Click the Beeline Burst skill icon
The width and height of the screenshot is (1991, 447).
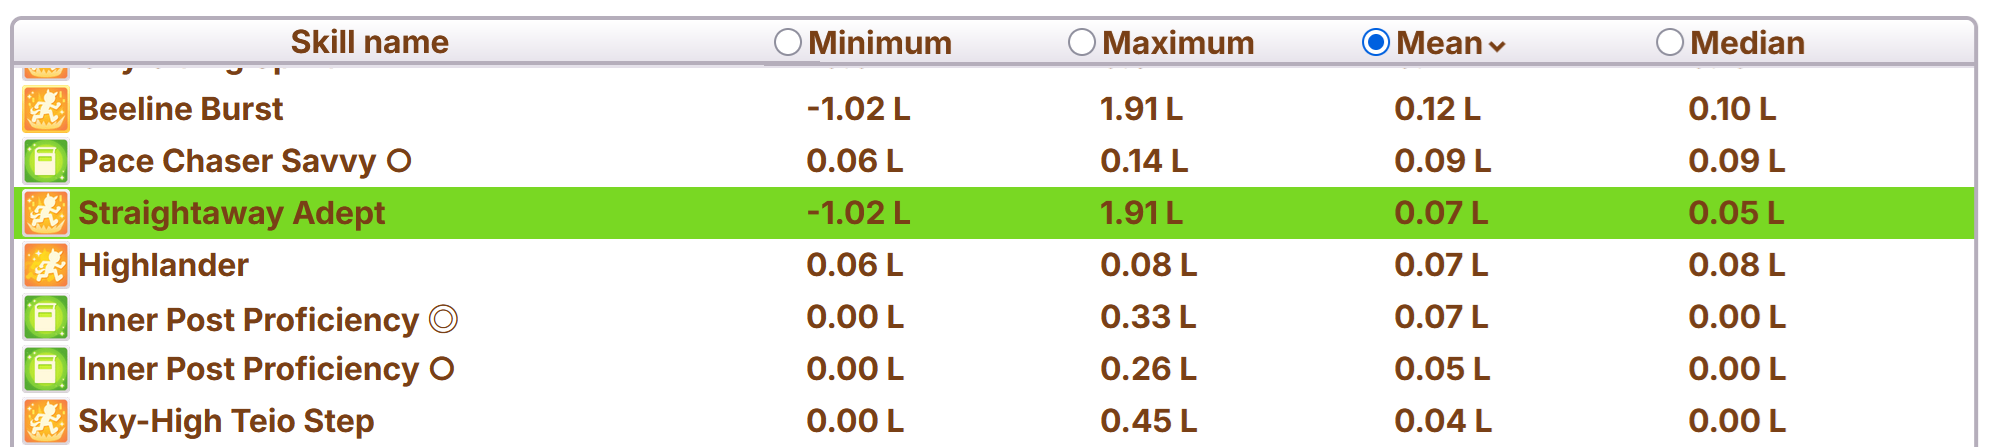point(46,109)
